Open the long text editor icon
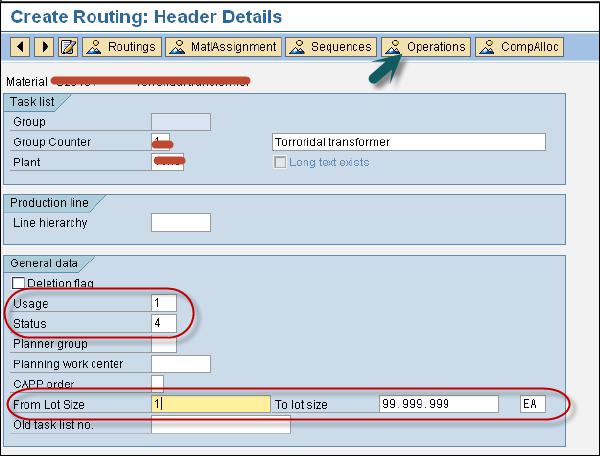The height and width of the screenshot is (456, 600). click(x=68, y=47)
